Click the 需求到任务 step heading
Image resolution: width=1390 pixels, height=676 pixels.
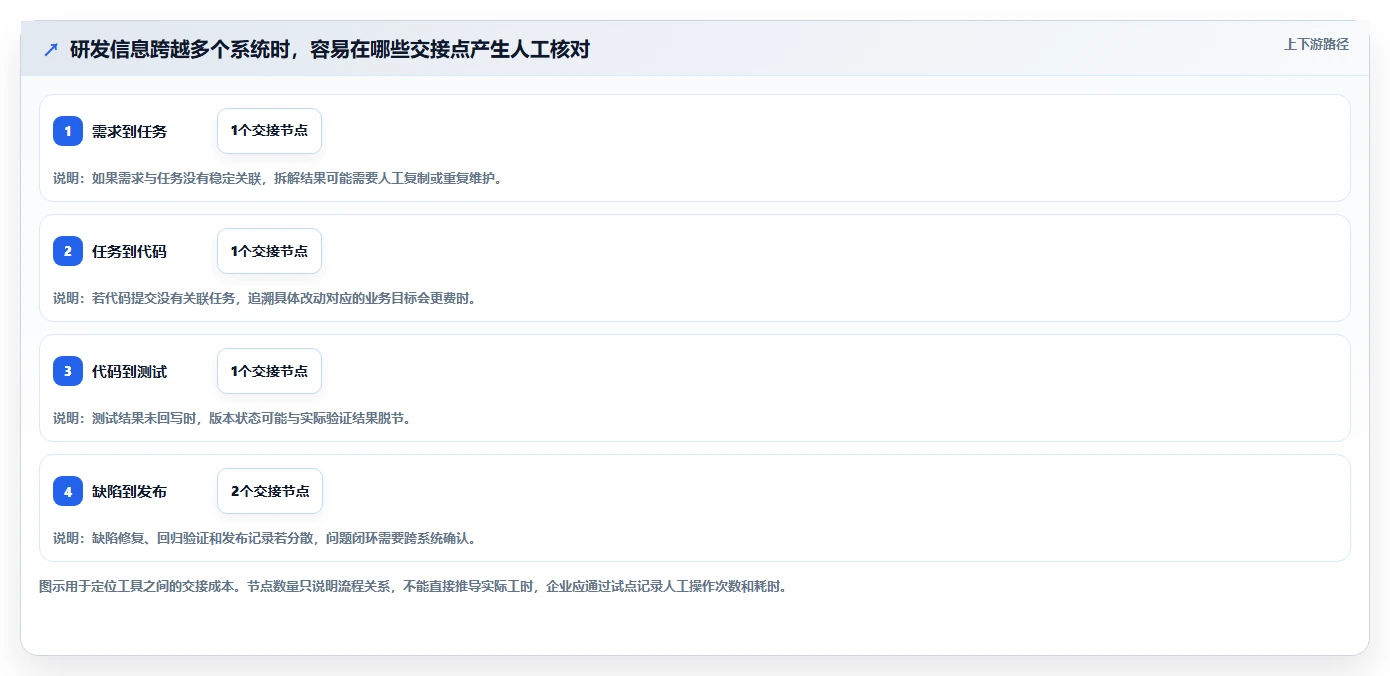[x=129, y=131]
